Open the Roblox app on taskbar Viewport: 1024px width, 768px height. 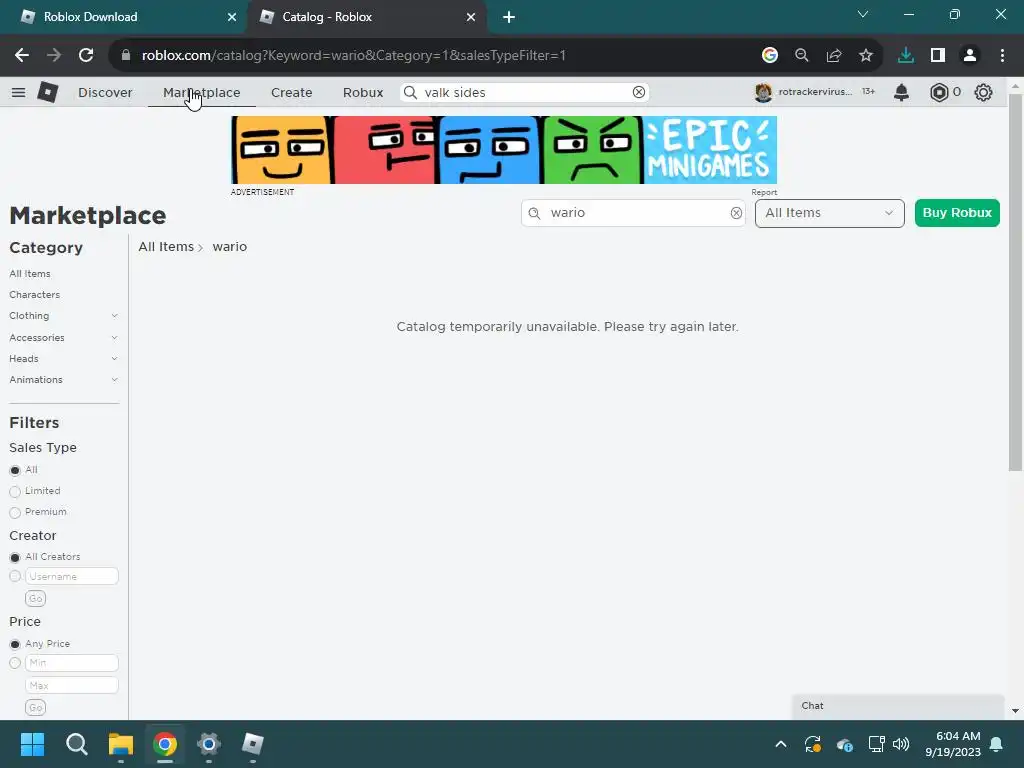[252, 744]
